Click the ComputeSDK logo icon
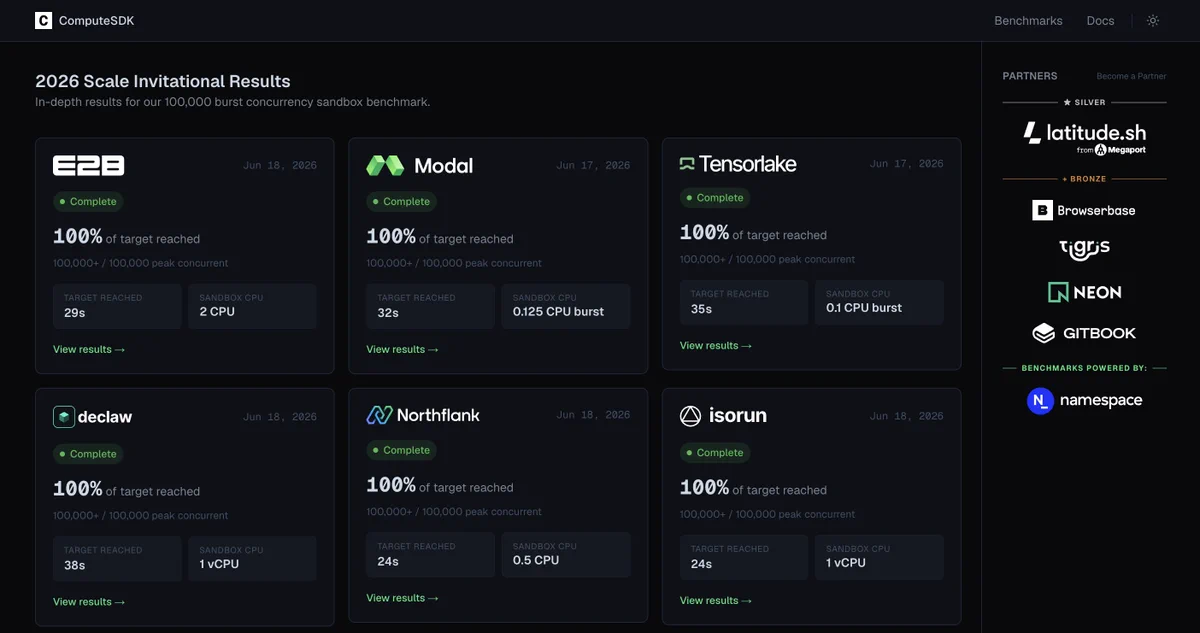Viewport: 1200px width, 633px height. coord(43,20)
